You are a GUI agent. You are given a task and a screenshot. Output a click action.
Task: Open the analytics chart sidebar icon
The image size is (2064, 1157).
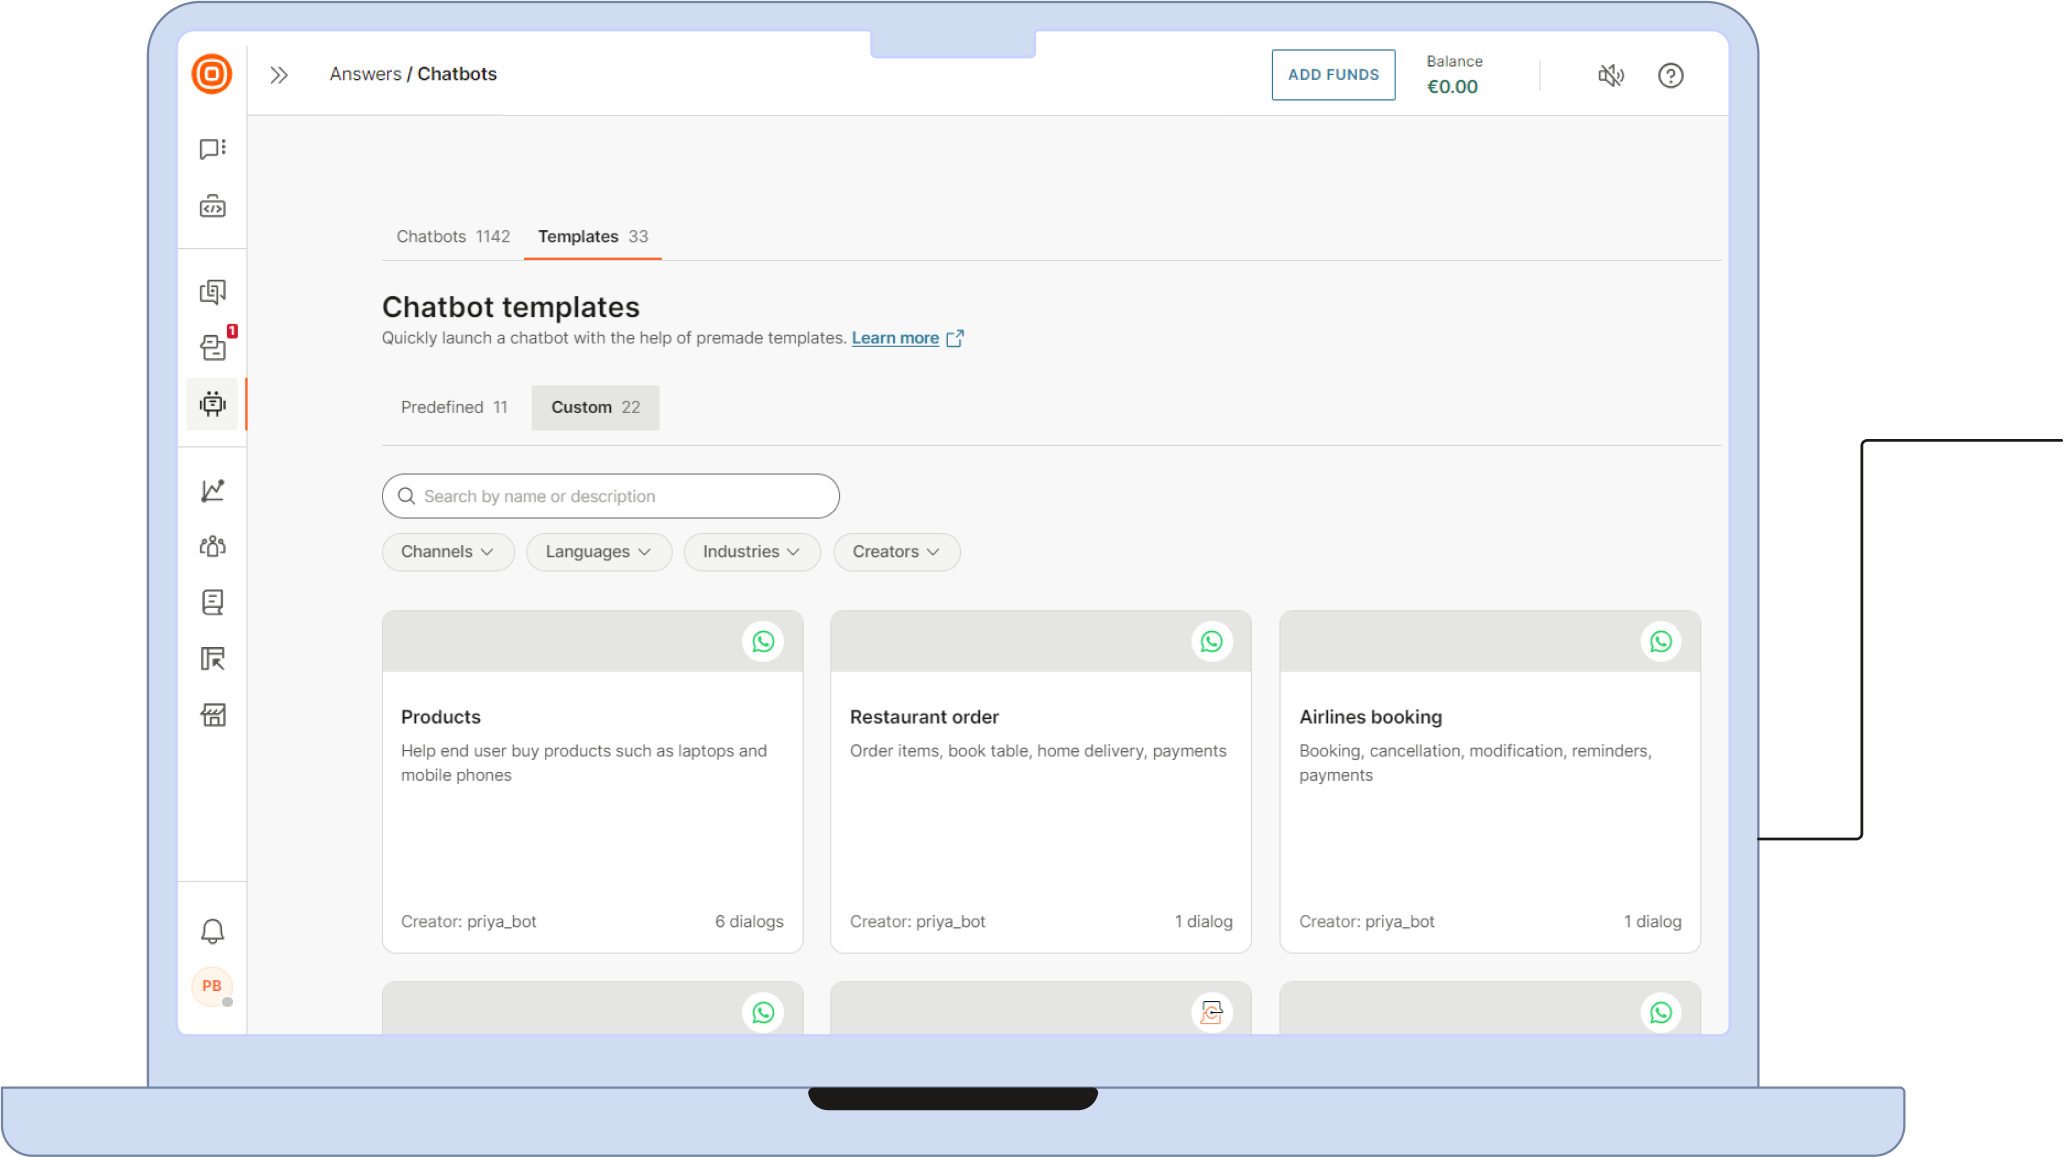(212, 490)
